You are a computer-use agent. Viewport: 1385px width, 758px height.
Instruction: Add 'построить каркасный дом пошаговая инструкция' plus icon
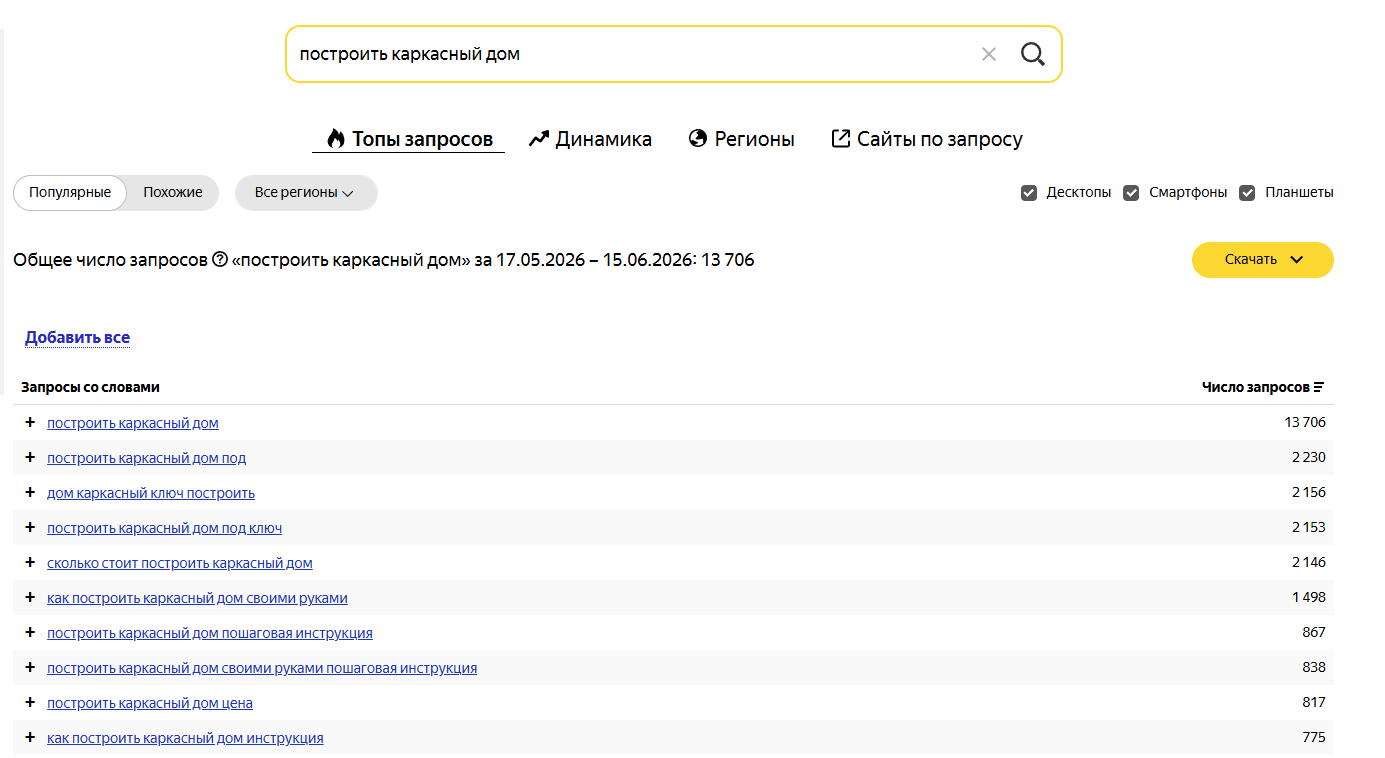[x=30, y=632]
